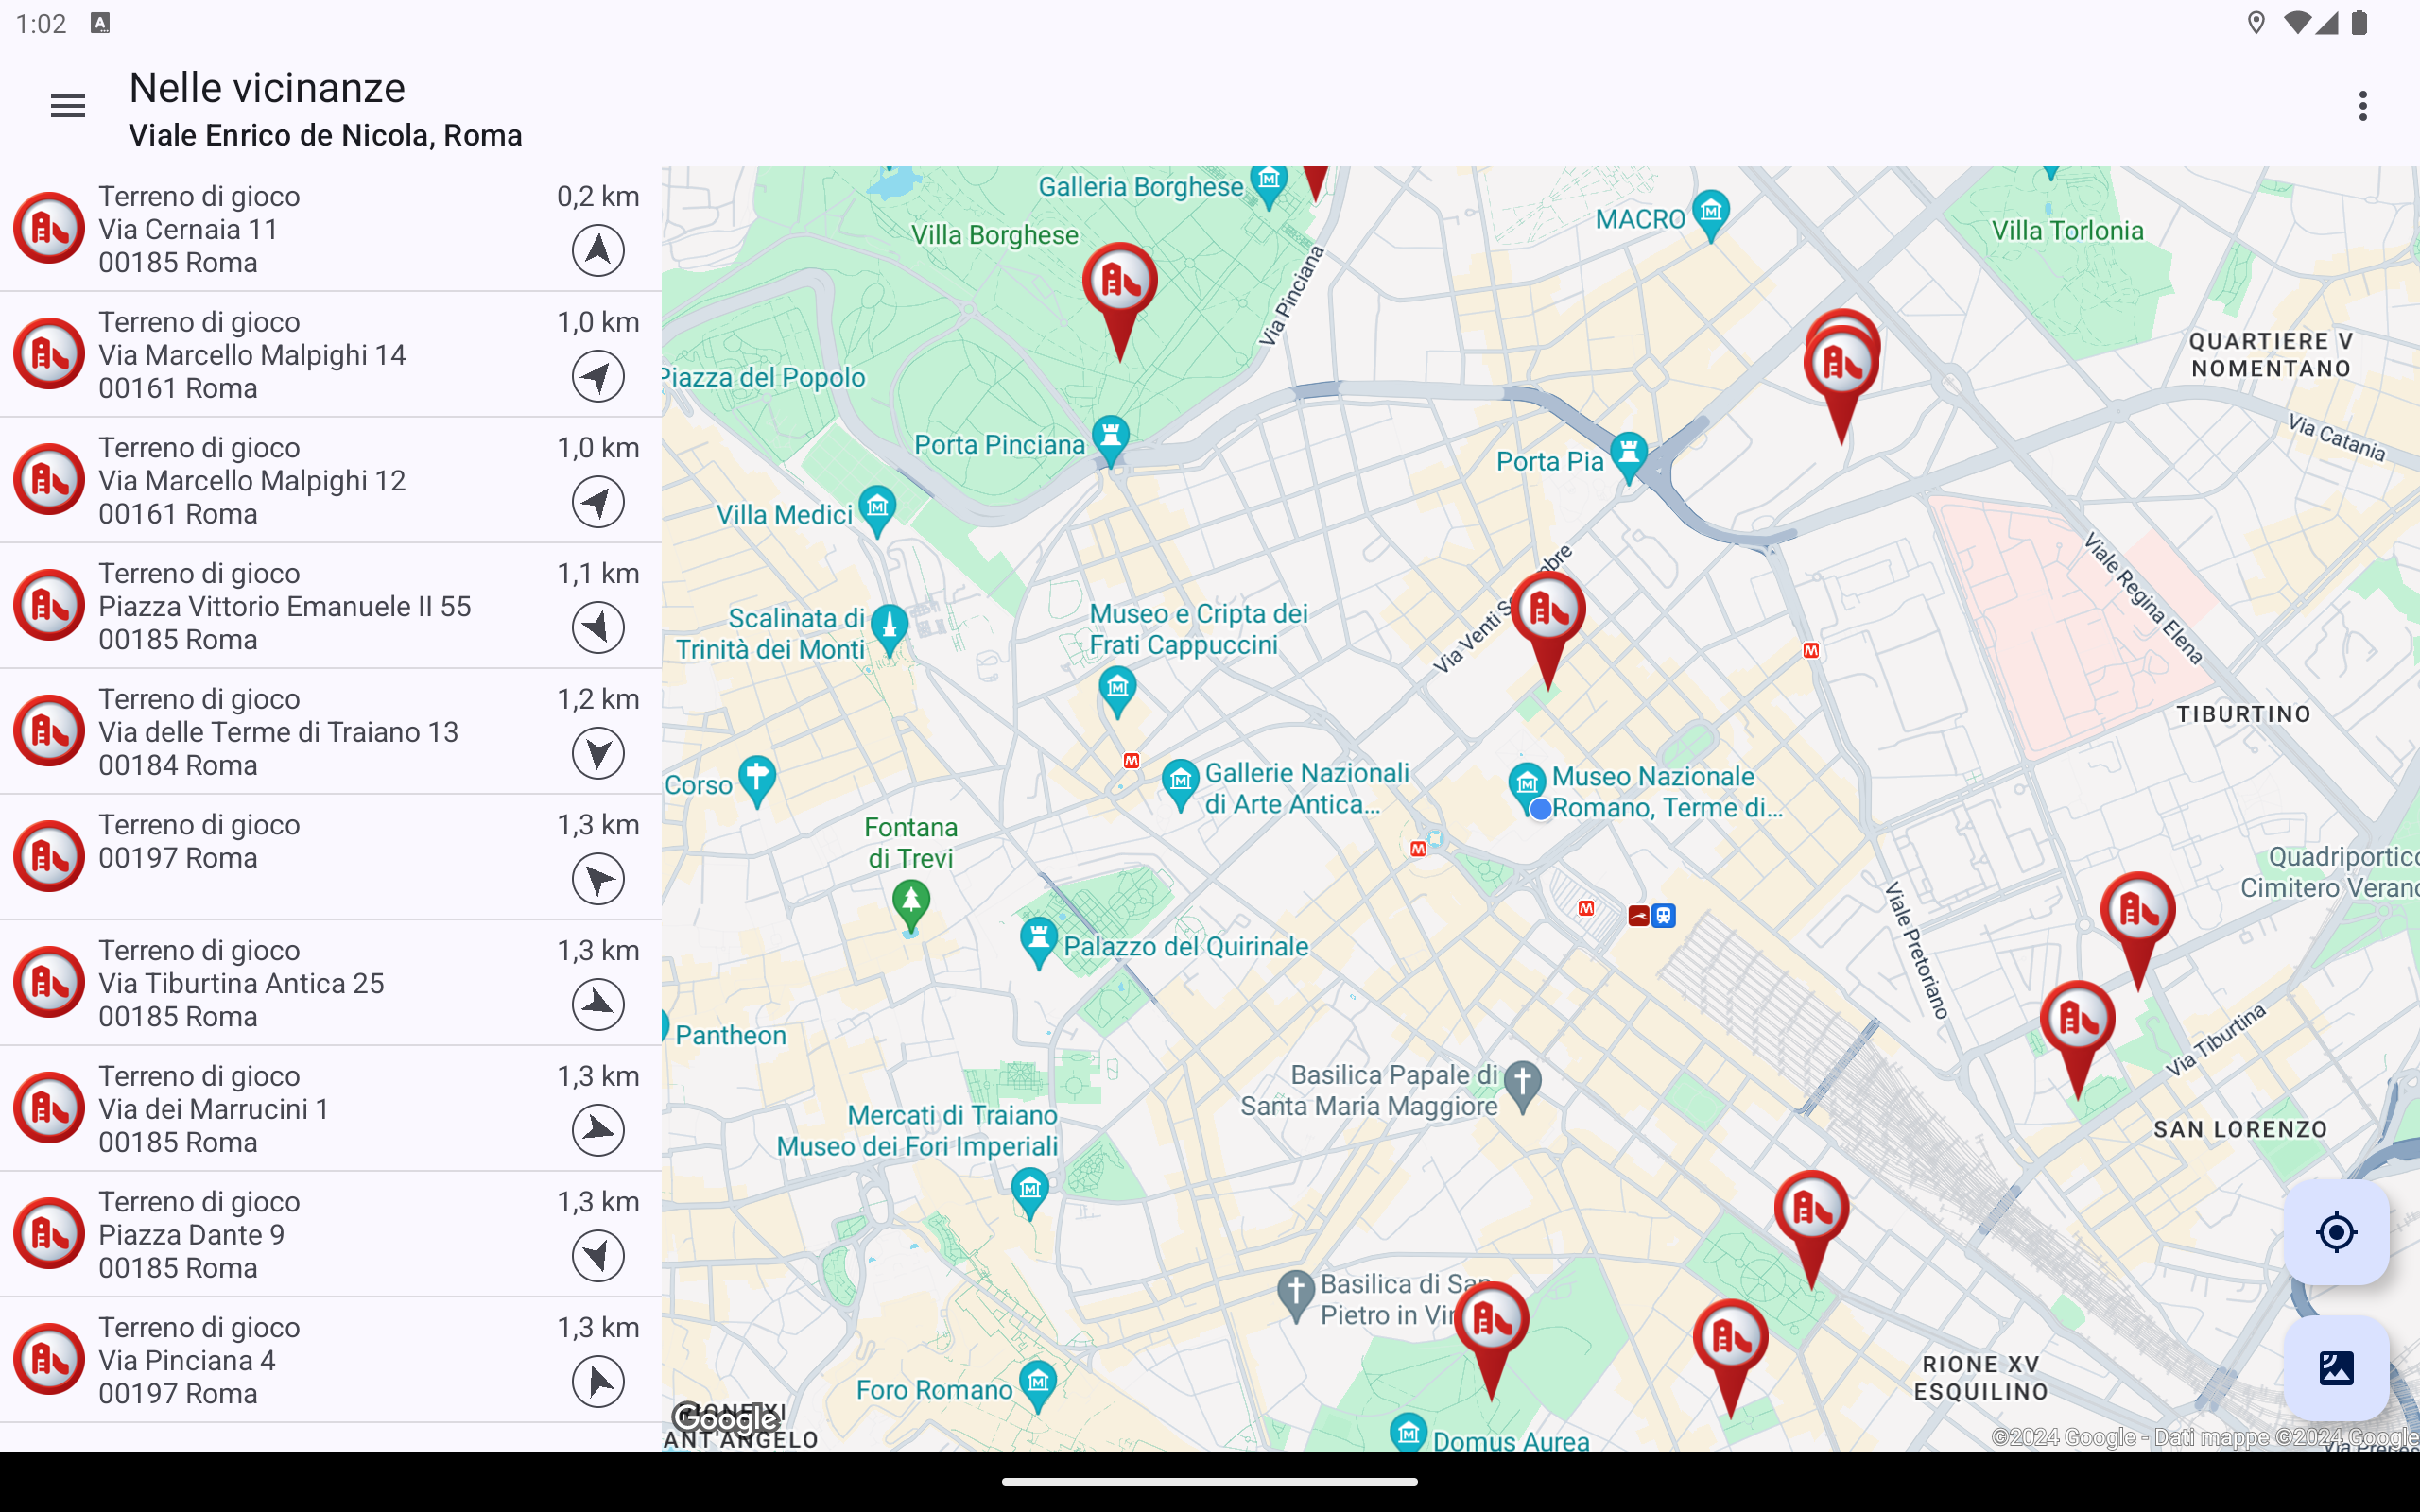
Task: Click Fontana di Trevi map label
Action: [910, 842]
